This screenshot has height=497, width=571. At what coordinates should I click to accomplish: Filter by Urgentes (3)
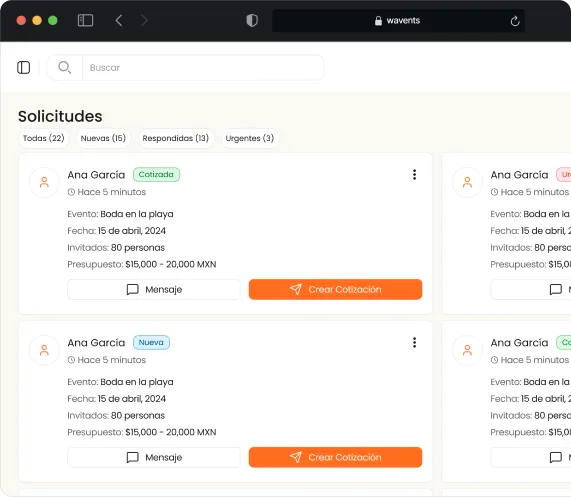pyautogui.click(x=250, y=138)
